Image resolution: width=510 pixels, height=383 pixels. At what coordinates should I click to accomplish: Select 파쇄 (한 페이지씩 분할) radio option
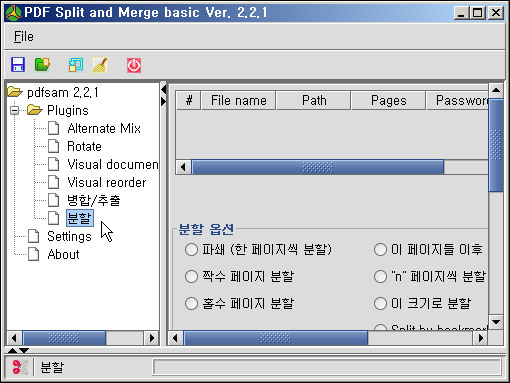(191, 249)
